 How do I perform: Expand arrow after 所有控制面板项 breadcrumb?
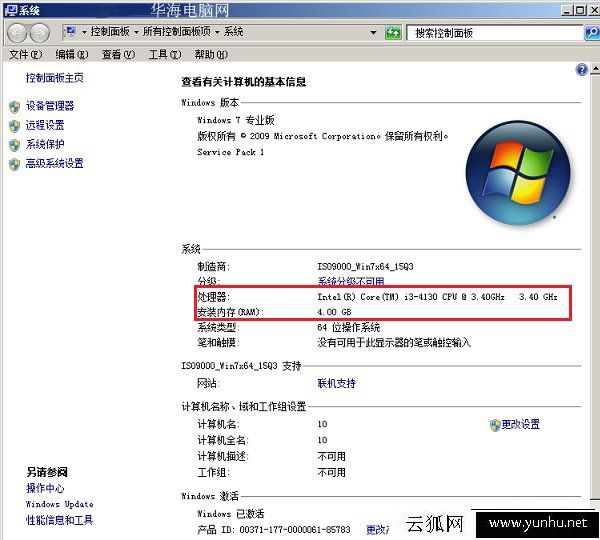[217, 32]
